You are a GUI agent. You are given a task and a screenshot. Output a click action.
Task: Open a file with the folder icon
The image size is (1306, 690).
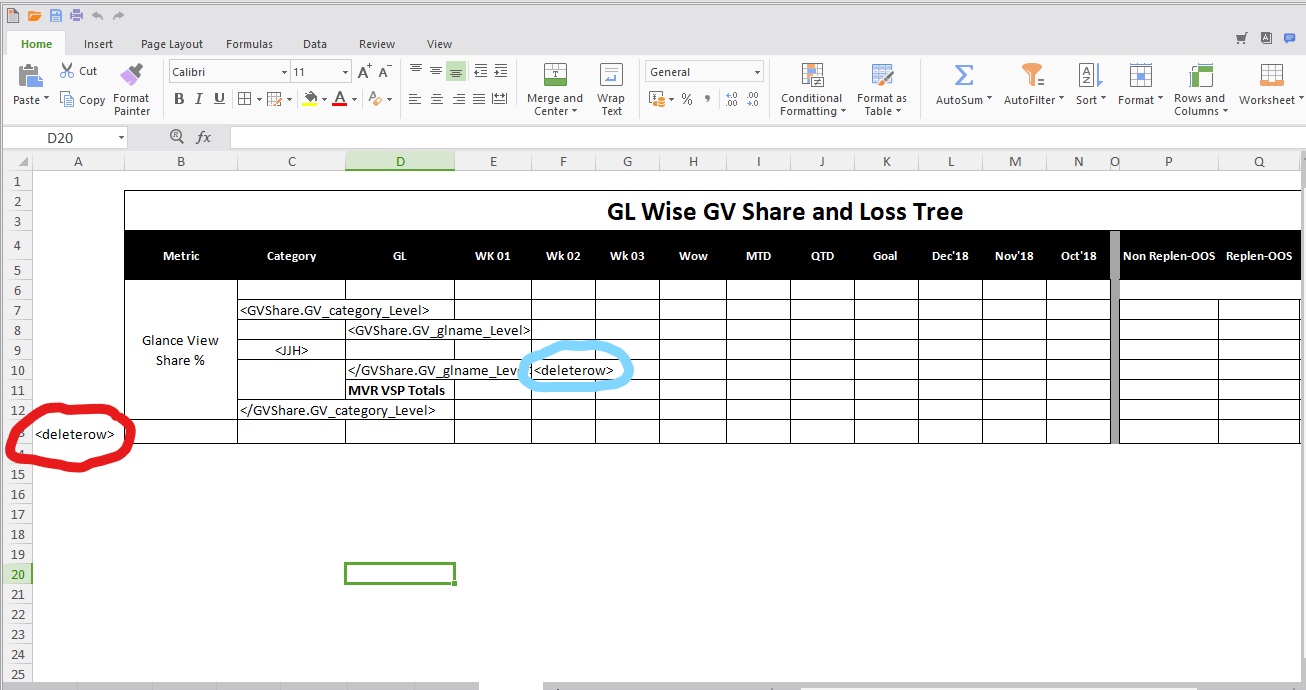click(34, 15)
